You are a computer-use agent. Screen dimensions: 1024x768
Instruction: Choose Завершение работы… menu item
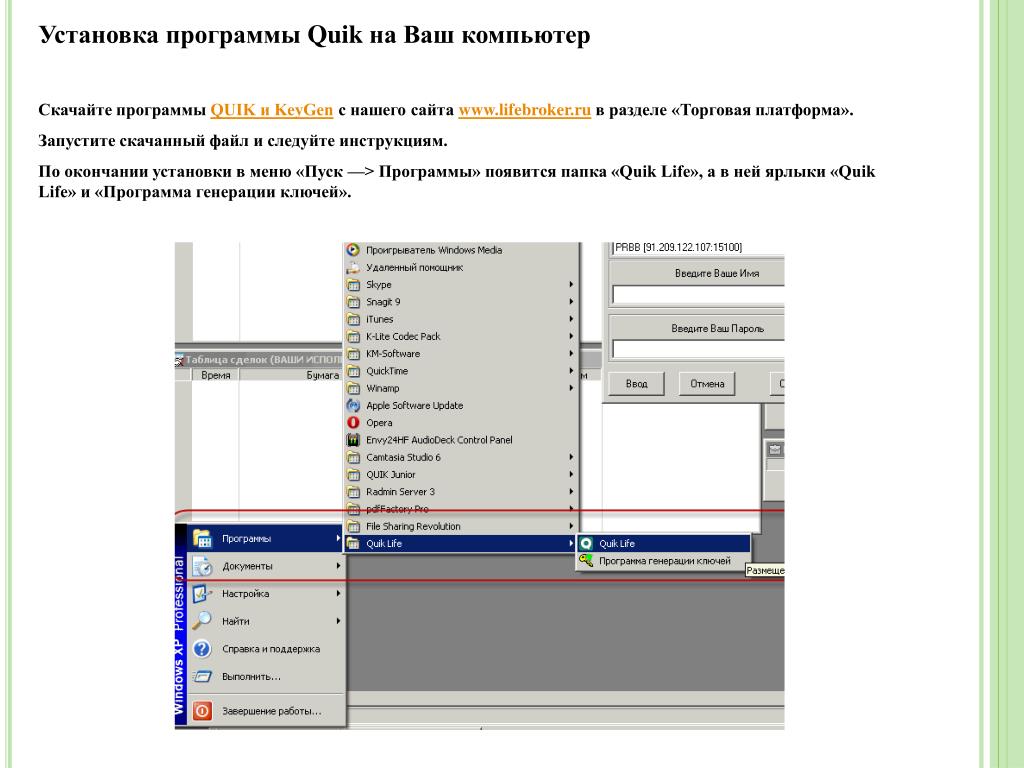pyautogui.click(x=266, y=711)
